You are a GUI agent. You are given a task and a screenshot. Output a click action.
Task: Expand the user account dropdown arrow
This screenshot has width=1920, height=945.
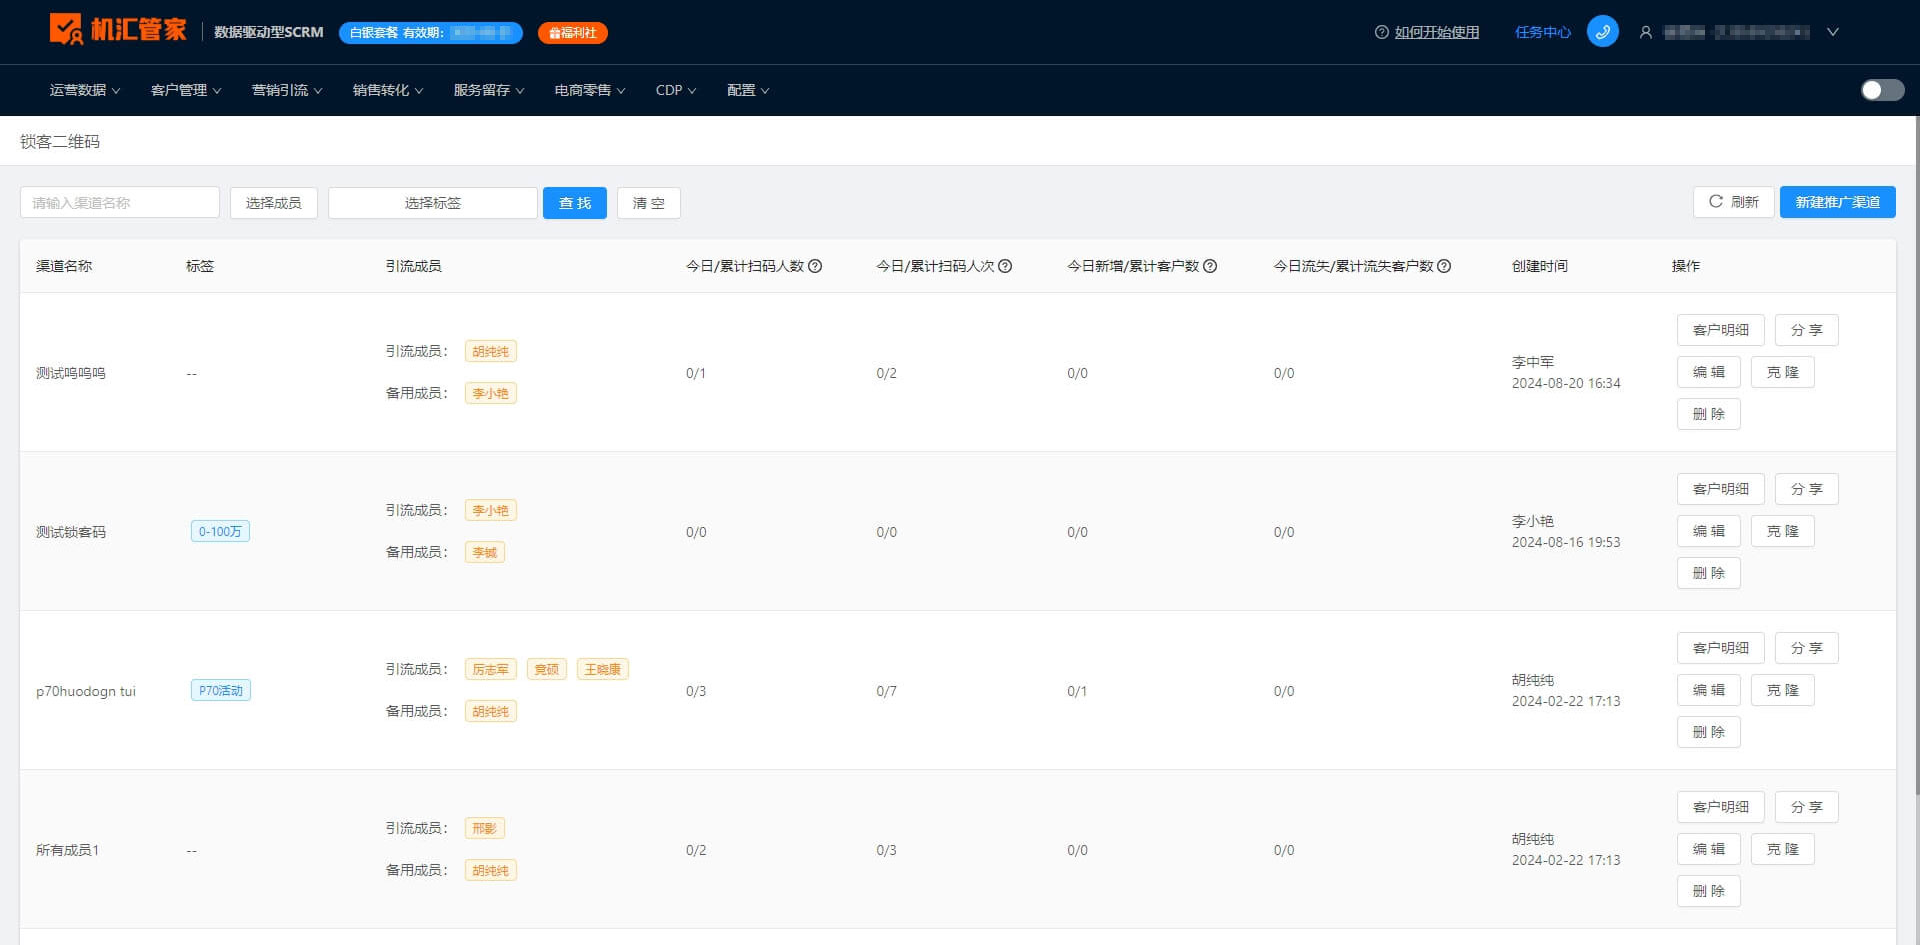[1833, 32]
